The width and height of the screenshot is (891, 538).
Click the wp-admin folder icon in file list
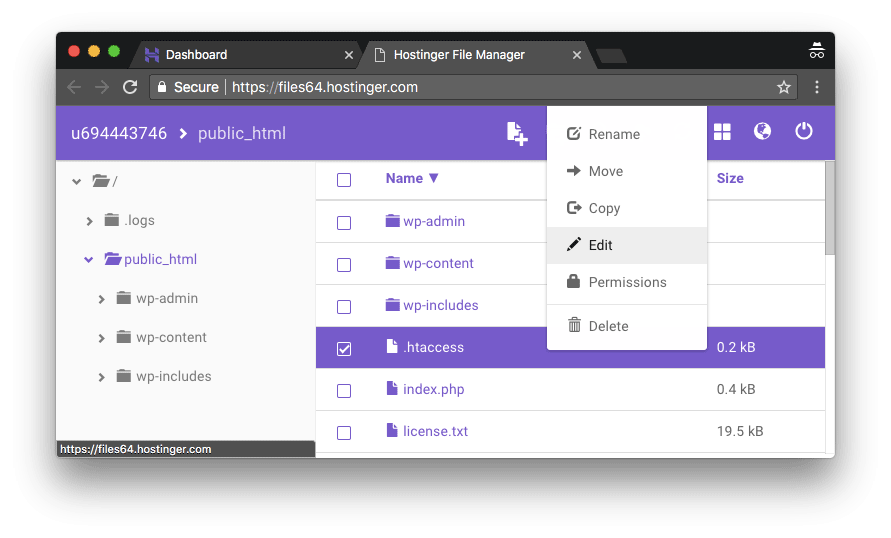pos(393,220)
